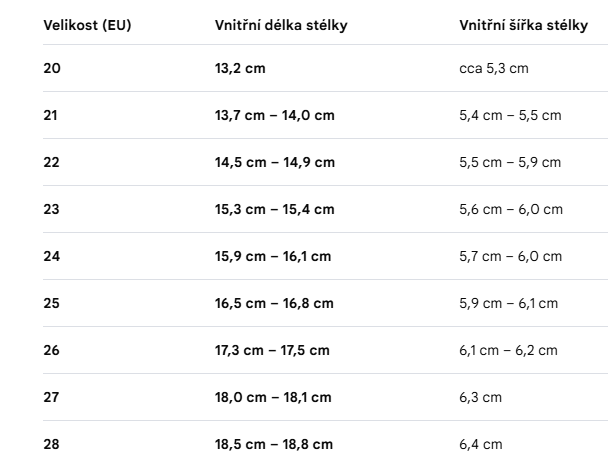
Task: Select the size 25 row label
Action: 52,303
